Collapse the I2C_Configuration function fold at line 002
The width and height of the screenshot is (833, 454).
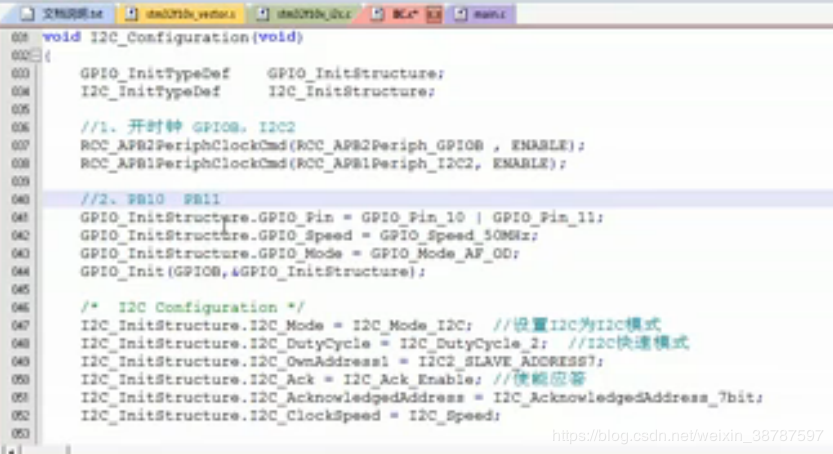click(35, 55)
